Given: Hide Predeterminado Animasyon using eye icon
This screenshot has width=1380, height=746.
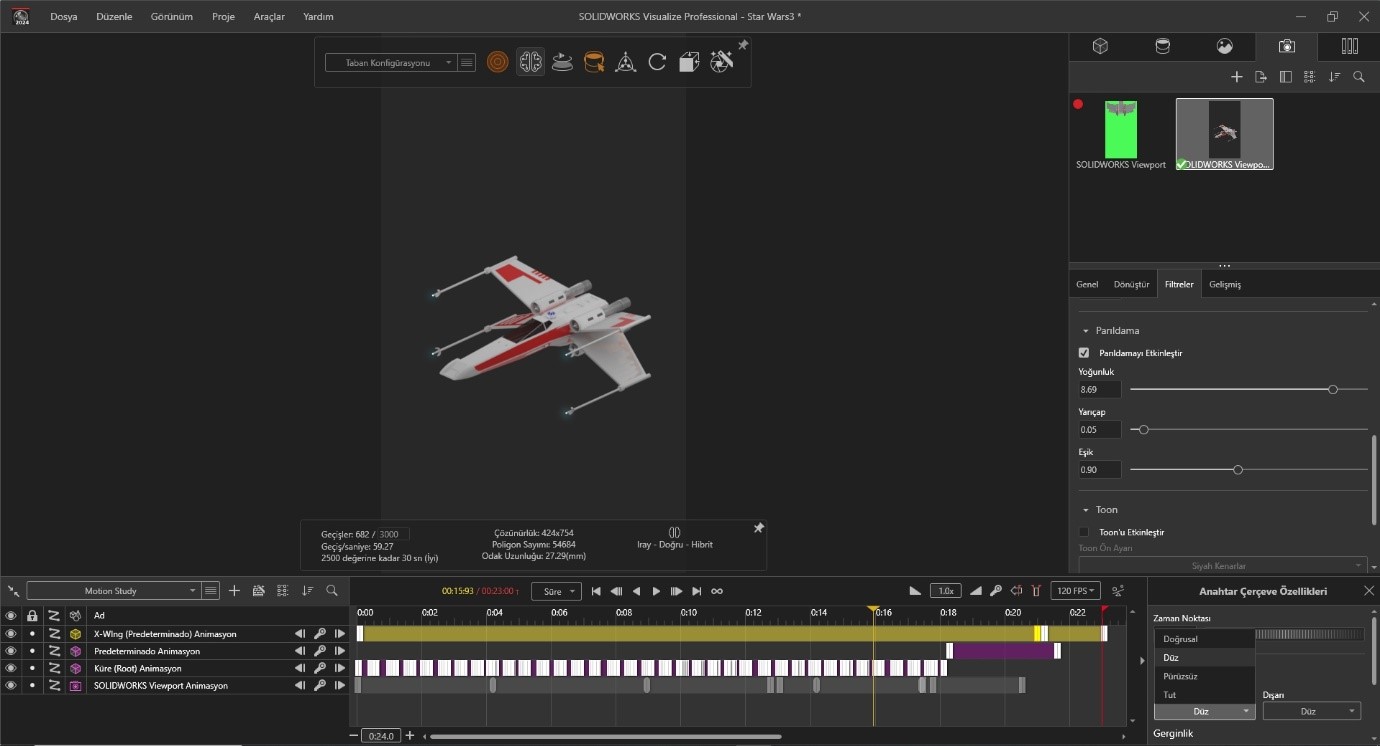Looking at the screenshot, I should [11, 651].
